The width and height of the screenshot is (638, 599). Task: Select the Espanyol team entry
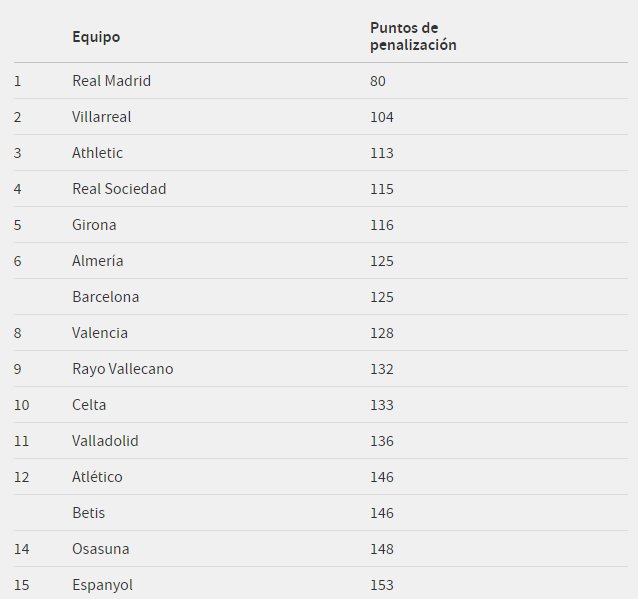(x=103, y=585)
